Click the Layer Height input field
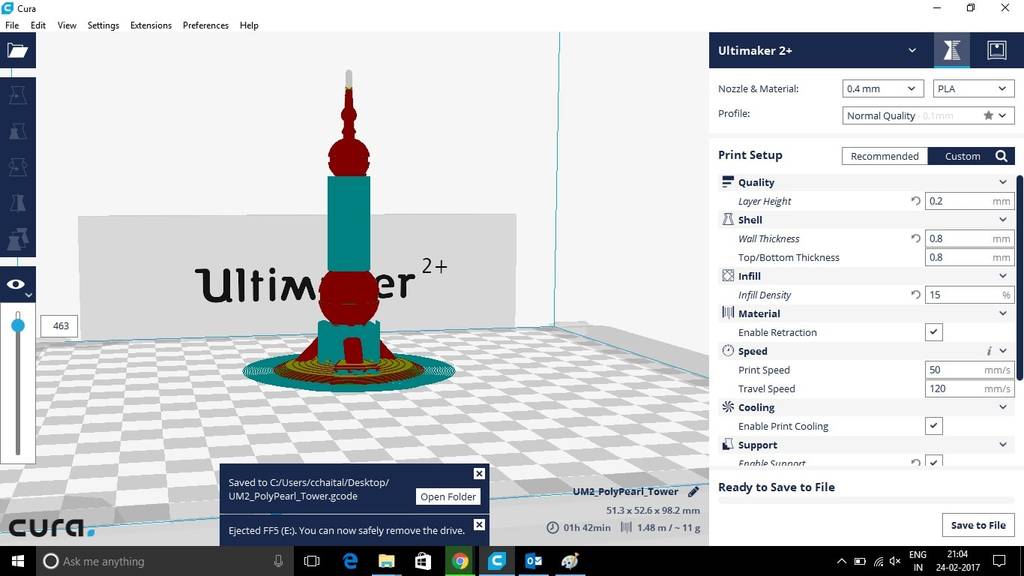The width and height of the screenshot is (1024, 576). point(970,201)
